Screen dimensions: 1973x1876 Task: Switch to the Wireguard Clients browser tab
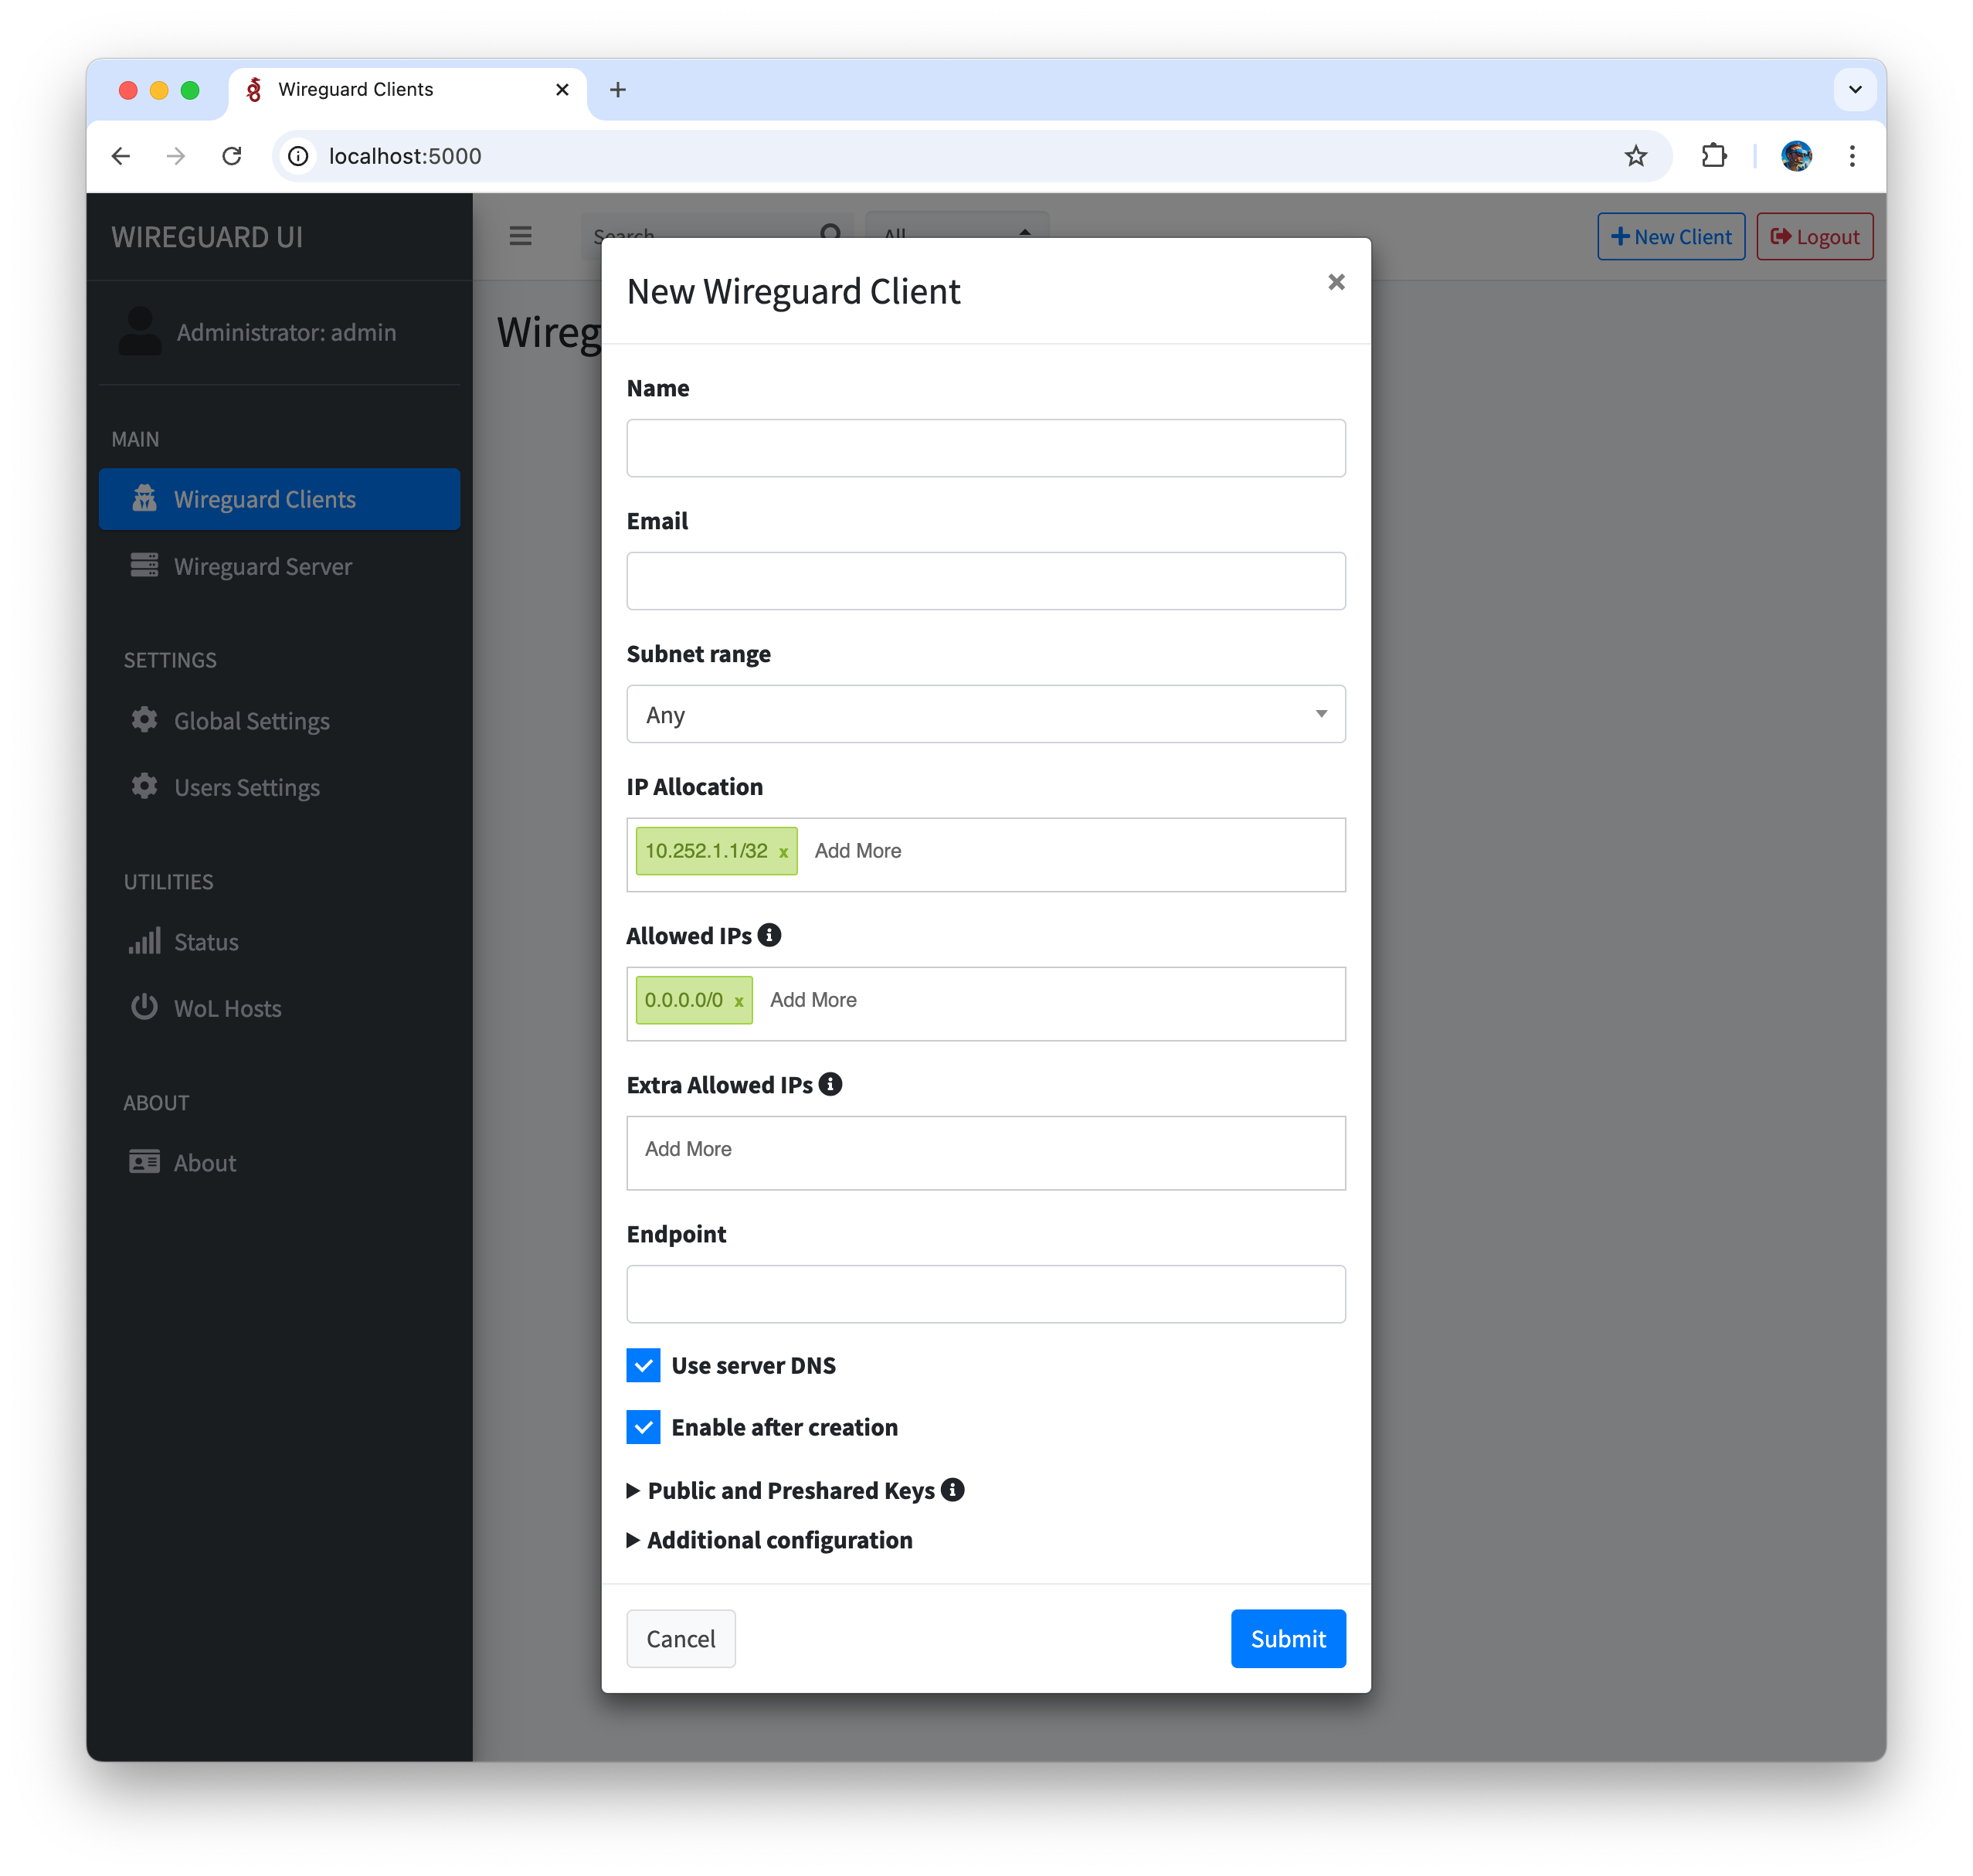click(x=355, y=89)
